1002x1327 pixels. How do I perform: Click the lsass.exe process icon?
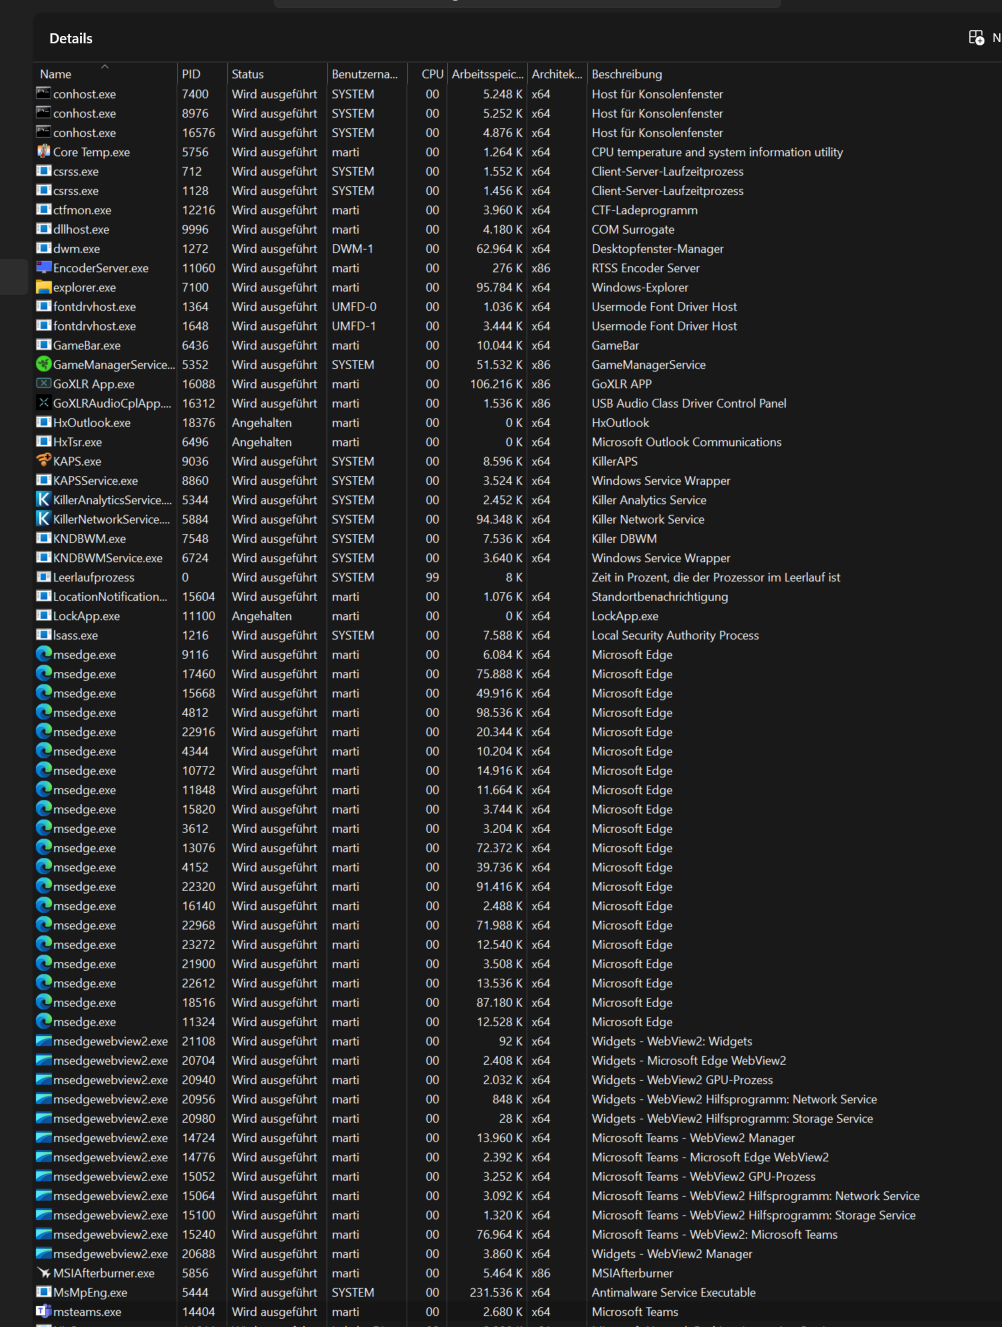pyautogui.click(x=43, y=635)
